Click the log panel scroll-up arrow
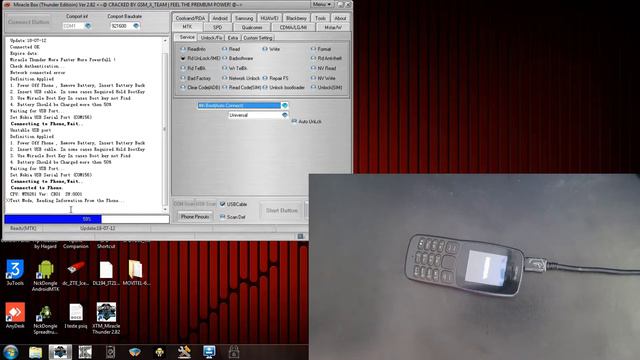The image size is (640, 360). click(x=165, y=41)
